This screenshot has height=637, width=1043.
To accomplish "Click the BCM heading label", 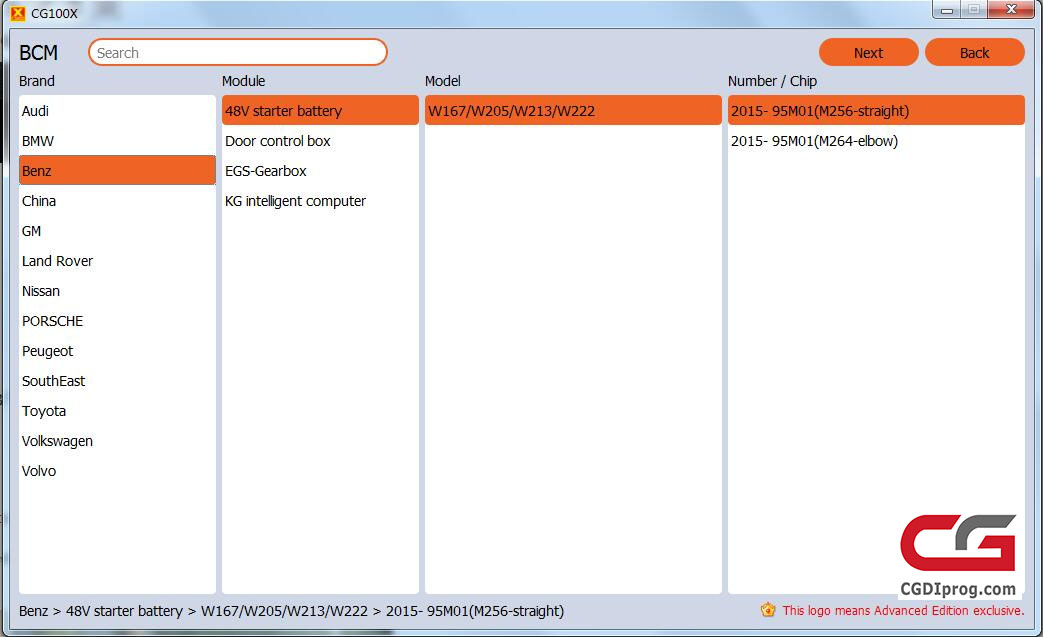I will click(x=39, y=53).
